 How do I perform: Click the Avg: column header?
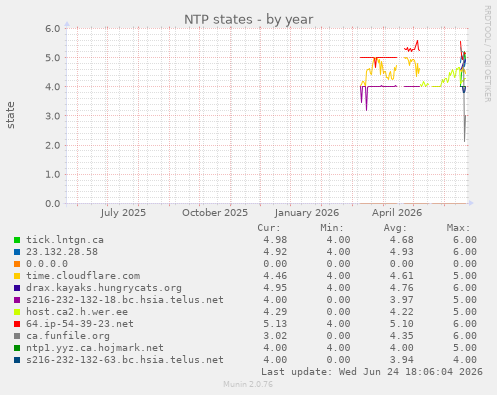(x=395, y=228)
